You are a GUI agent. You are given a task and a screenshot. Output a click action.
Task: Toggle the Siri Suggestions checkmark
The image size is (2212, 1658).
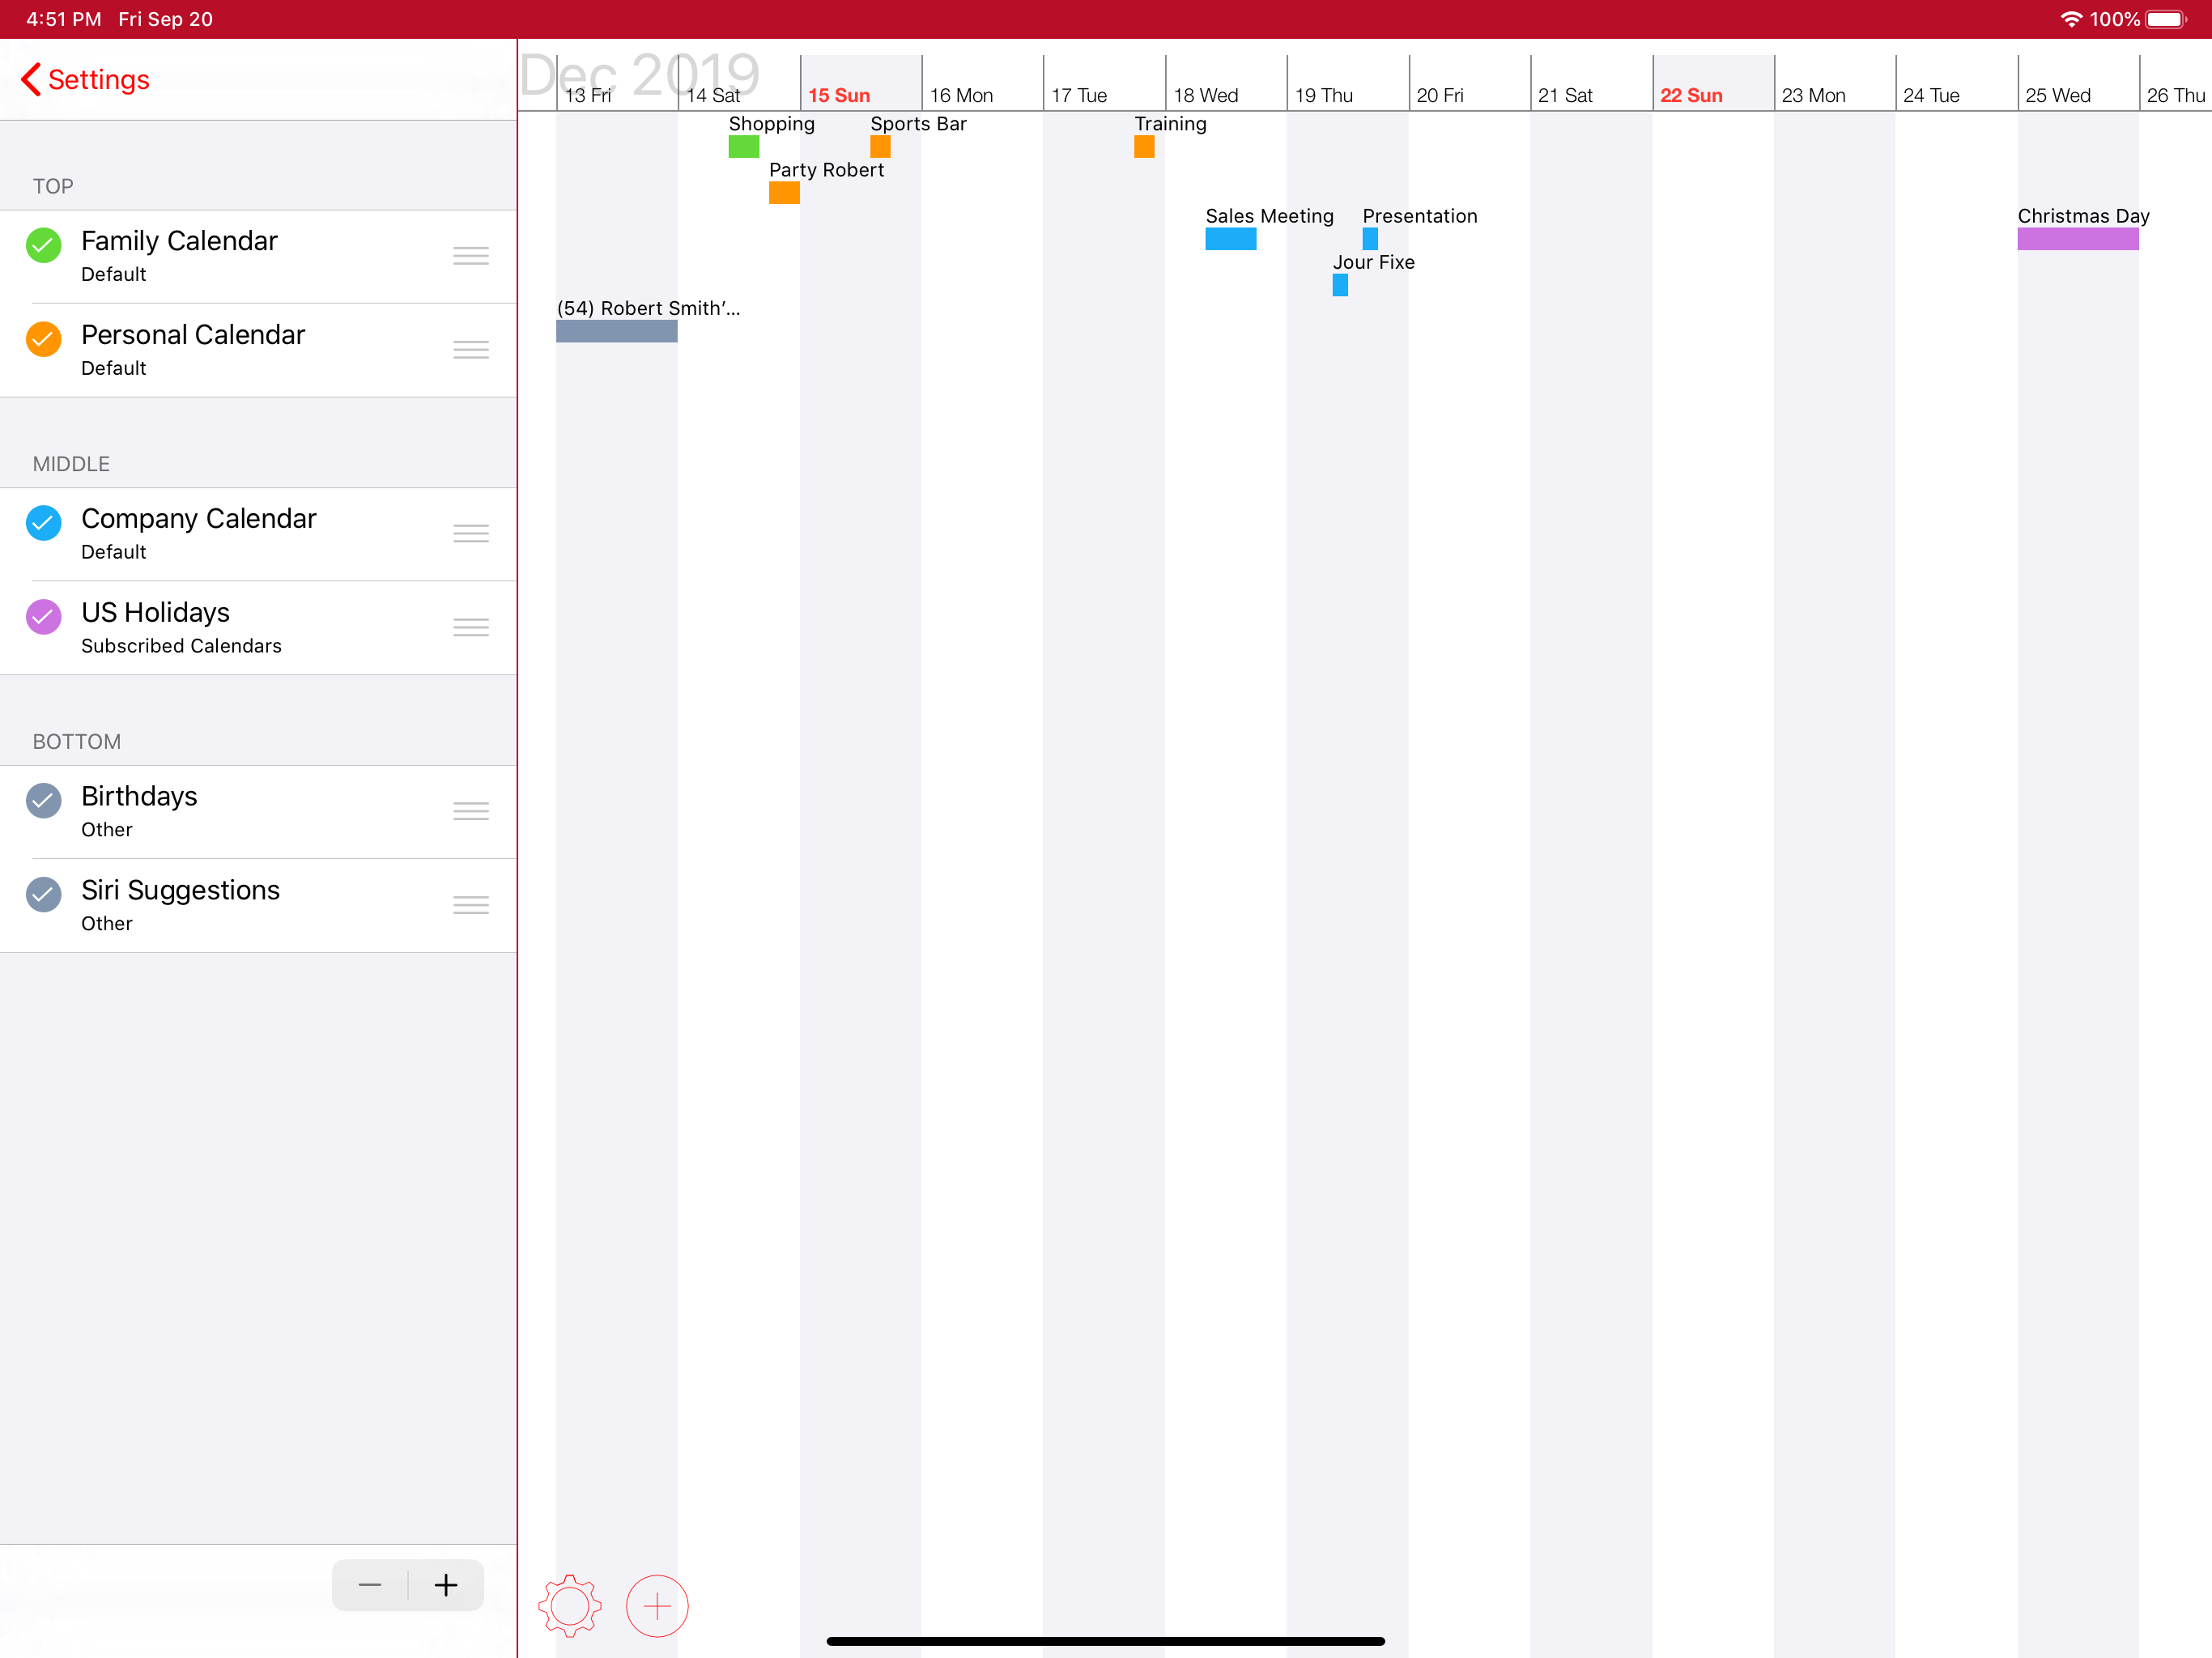point(43,894)
